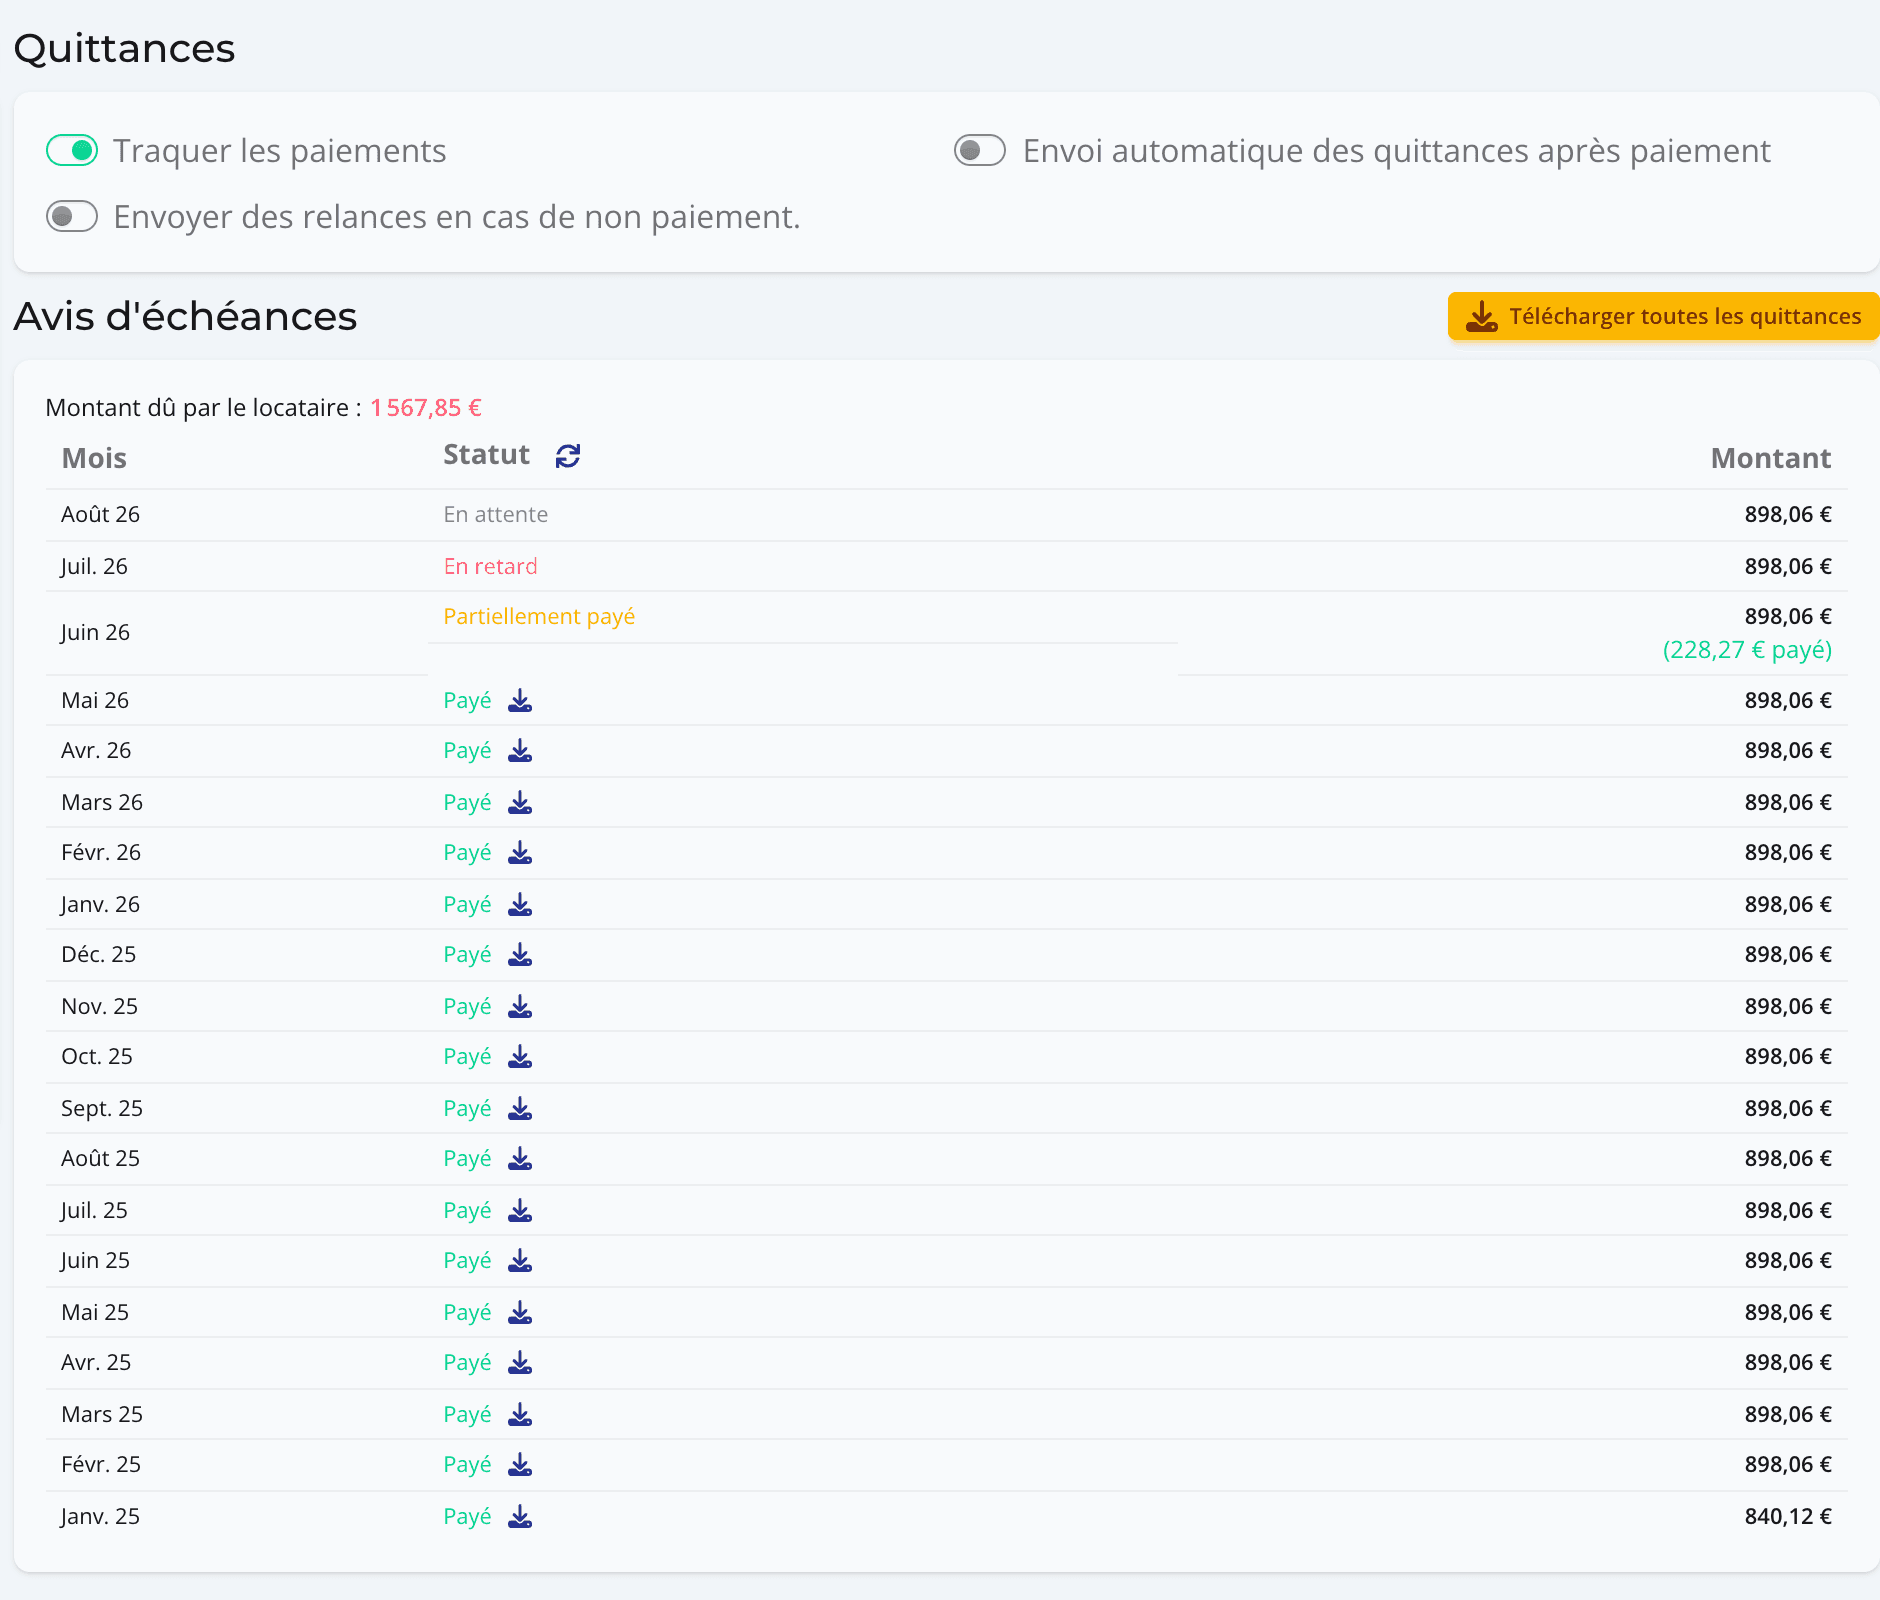The width and height of the screenshot is (1880, 1600).
Task: Click the 'En retard' status for Juil. 26
Action: pyautogui.click(x=490, y=567)
